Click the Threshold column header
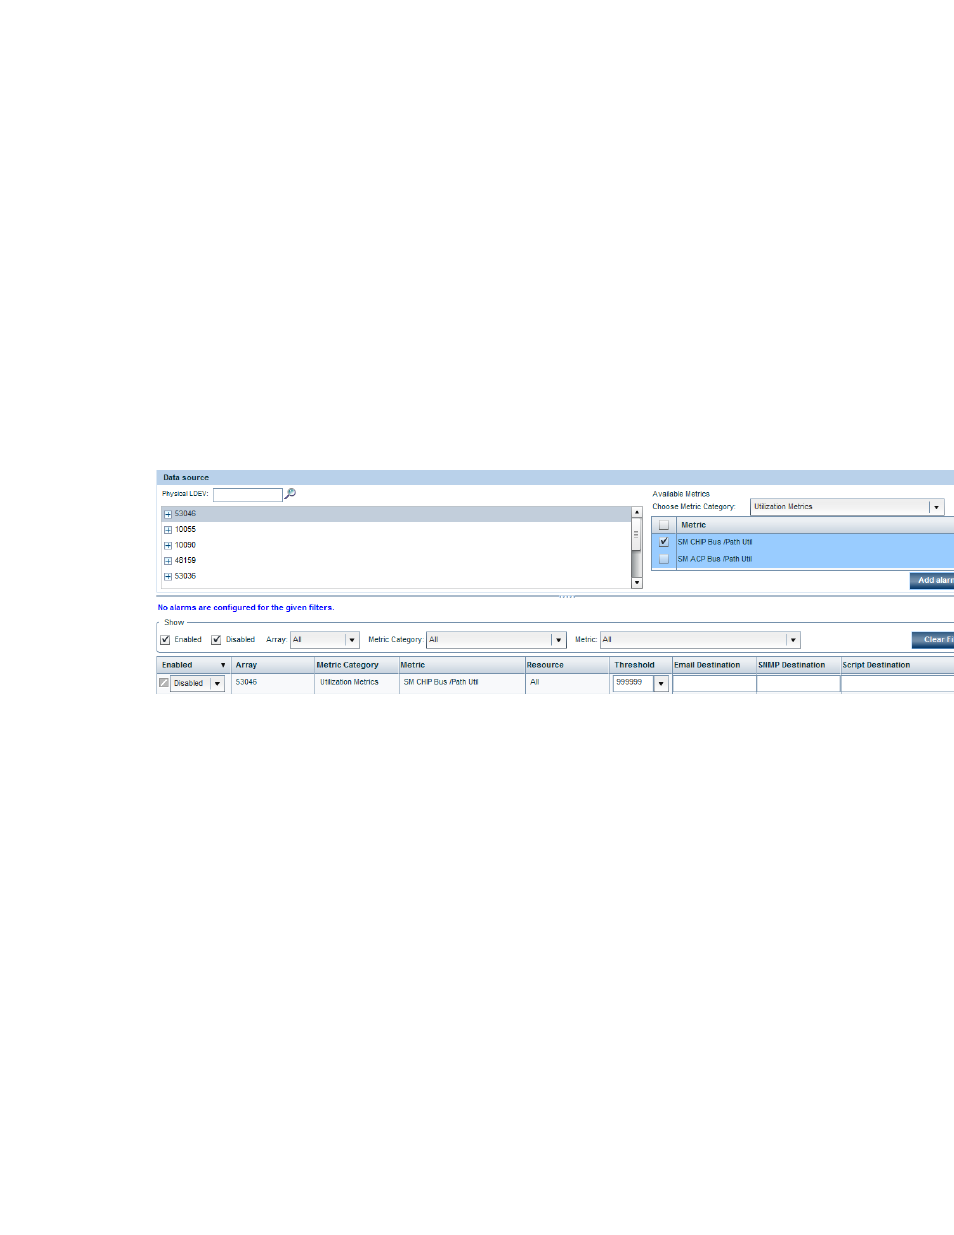This screenshot has width=954, height=1235. (x=641, y=665)
